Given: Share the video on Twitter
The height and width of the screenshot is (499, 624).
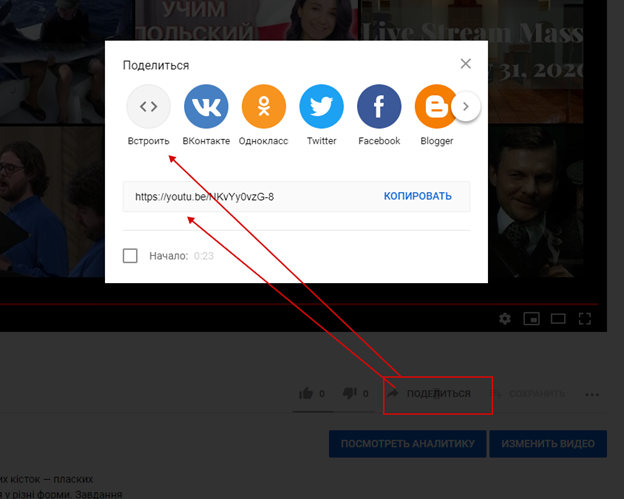Looking at the screenshot, I should [x=322, y=106].
